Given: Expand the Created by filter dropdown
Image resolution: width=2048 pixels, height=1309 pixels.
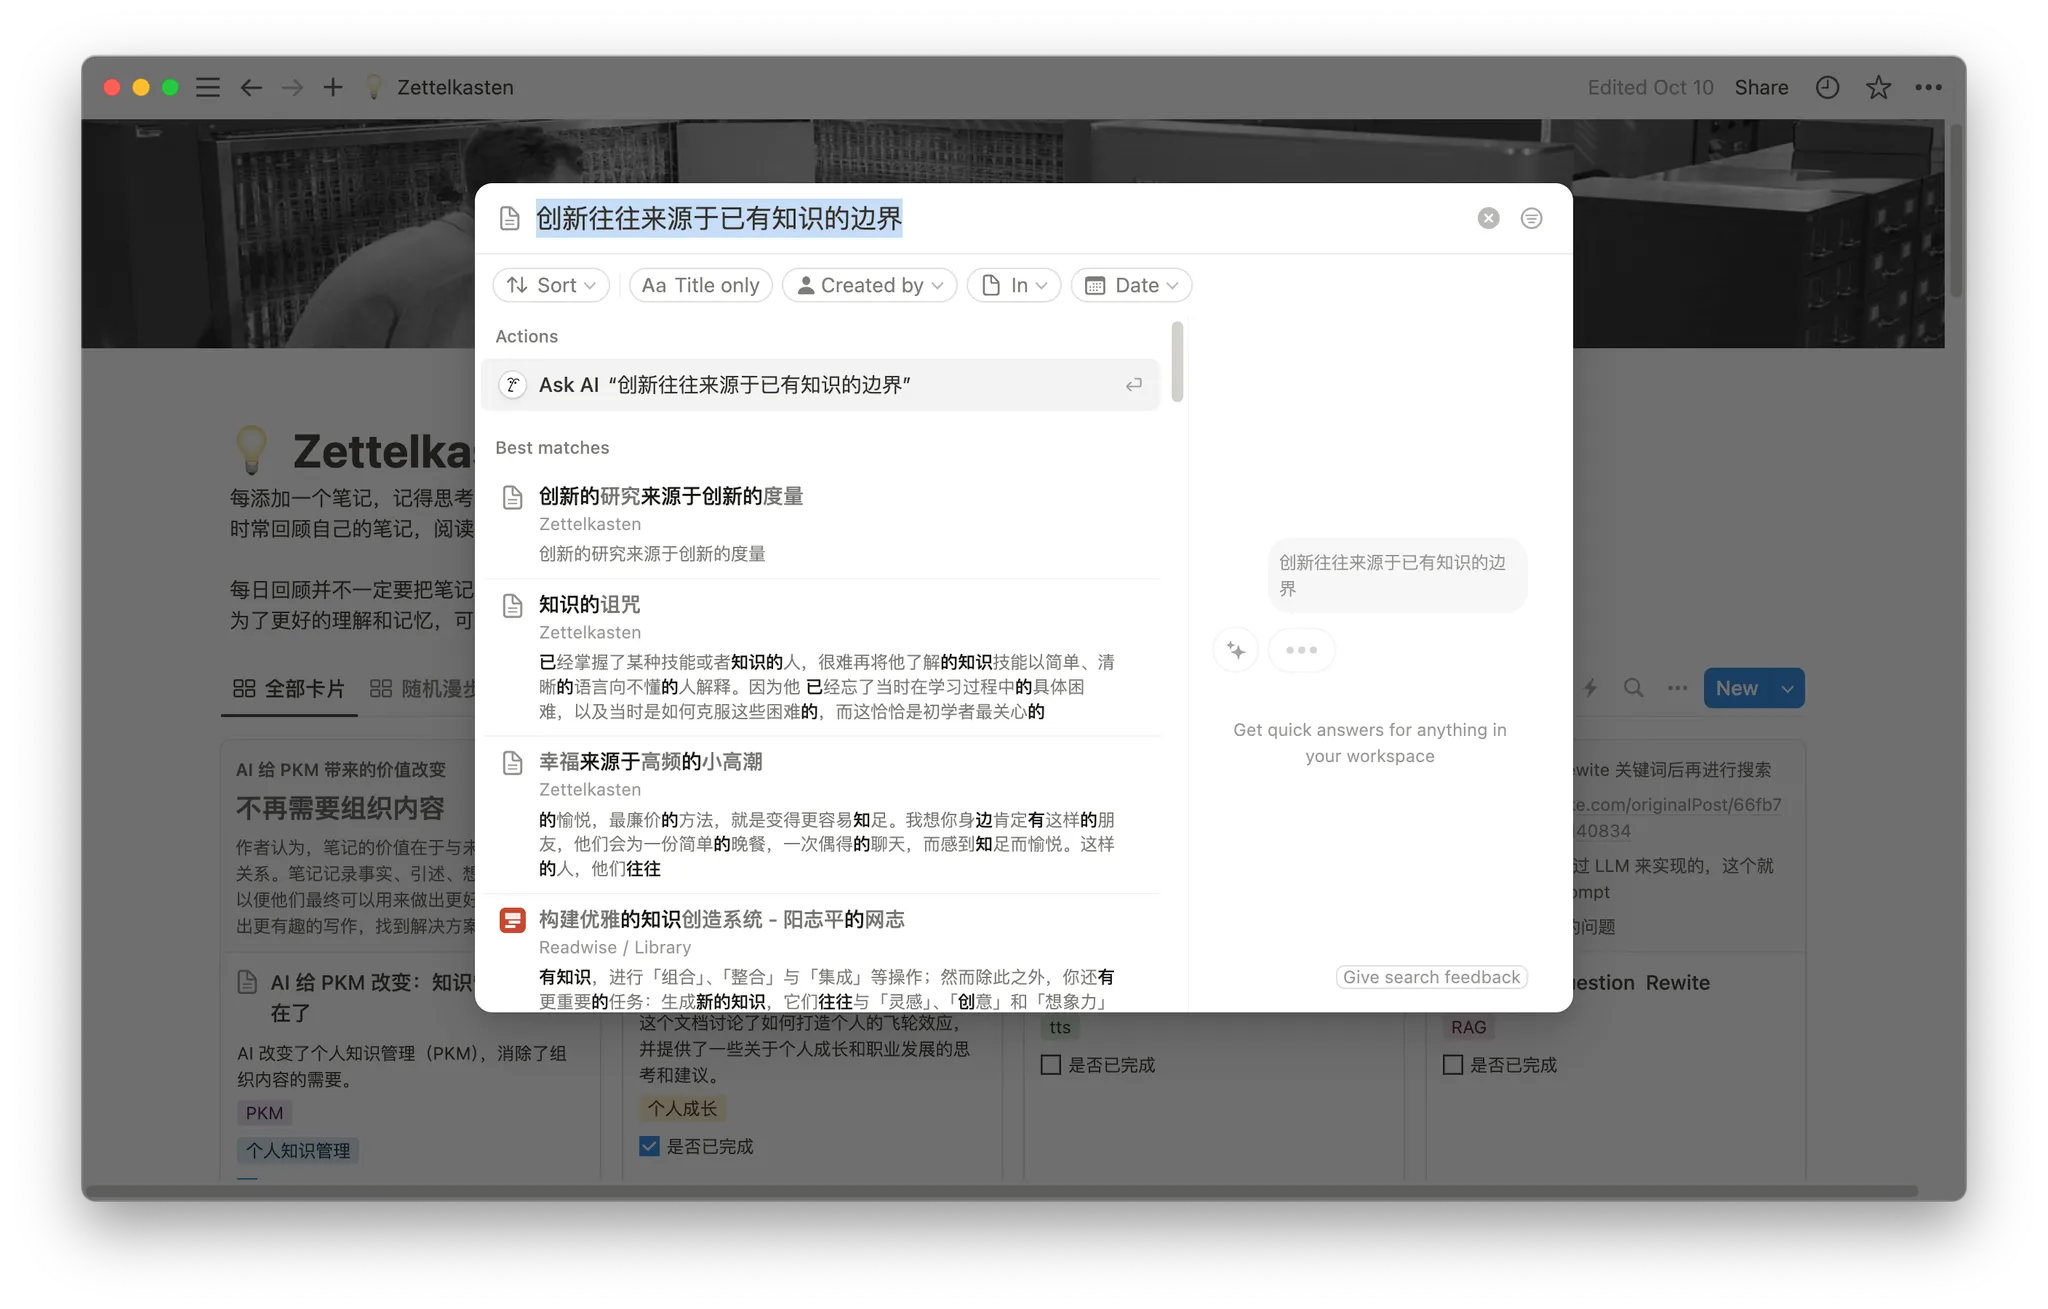Looking at the screenshot, I should point(869,285).
